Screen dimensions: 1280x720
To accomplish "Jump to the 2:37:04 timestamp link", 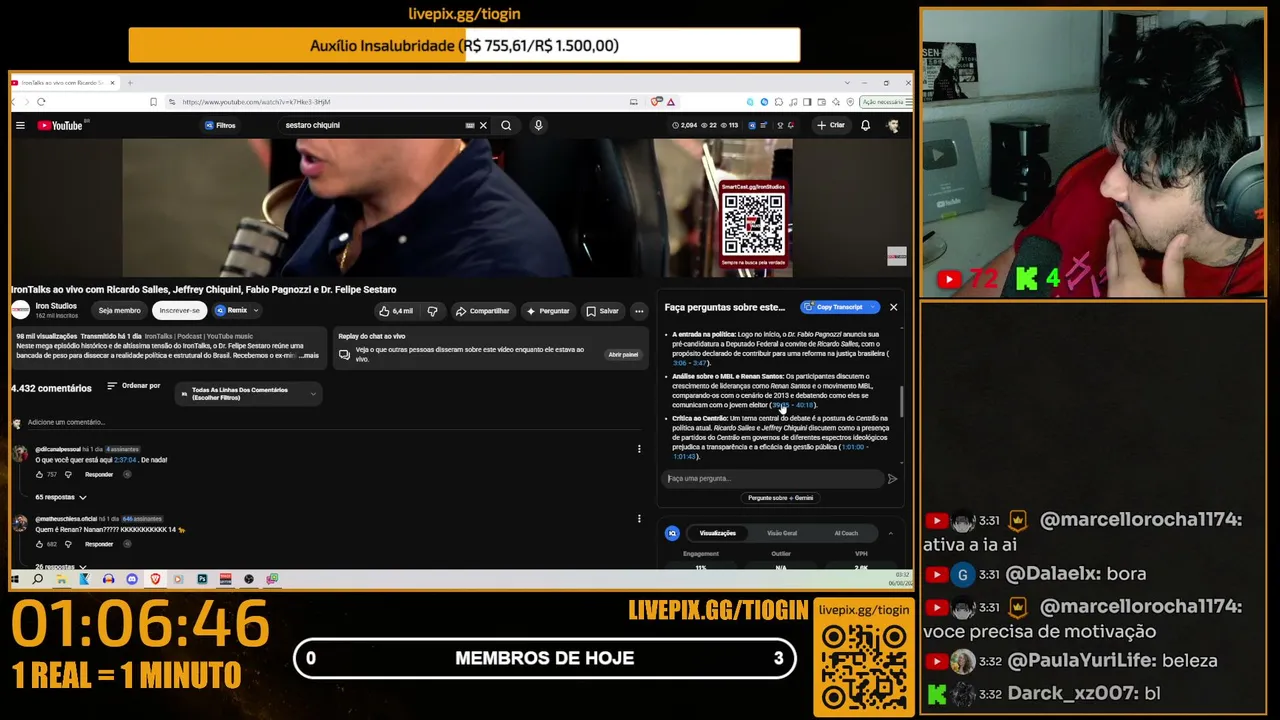I will (x=123, y=460).
